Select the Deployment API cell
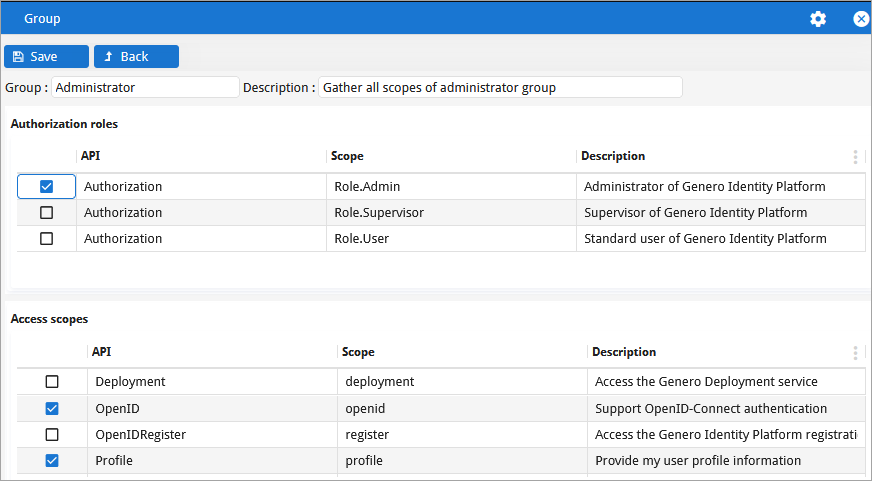This screenshot has width=872, height=481. [212, 381]
